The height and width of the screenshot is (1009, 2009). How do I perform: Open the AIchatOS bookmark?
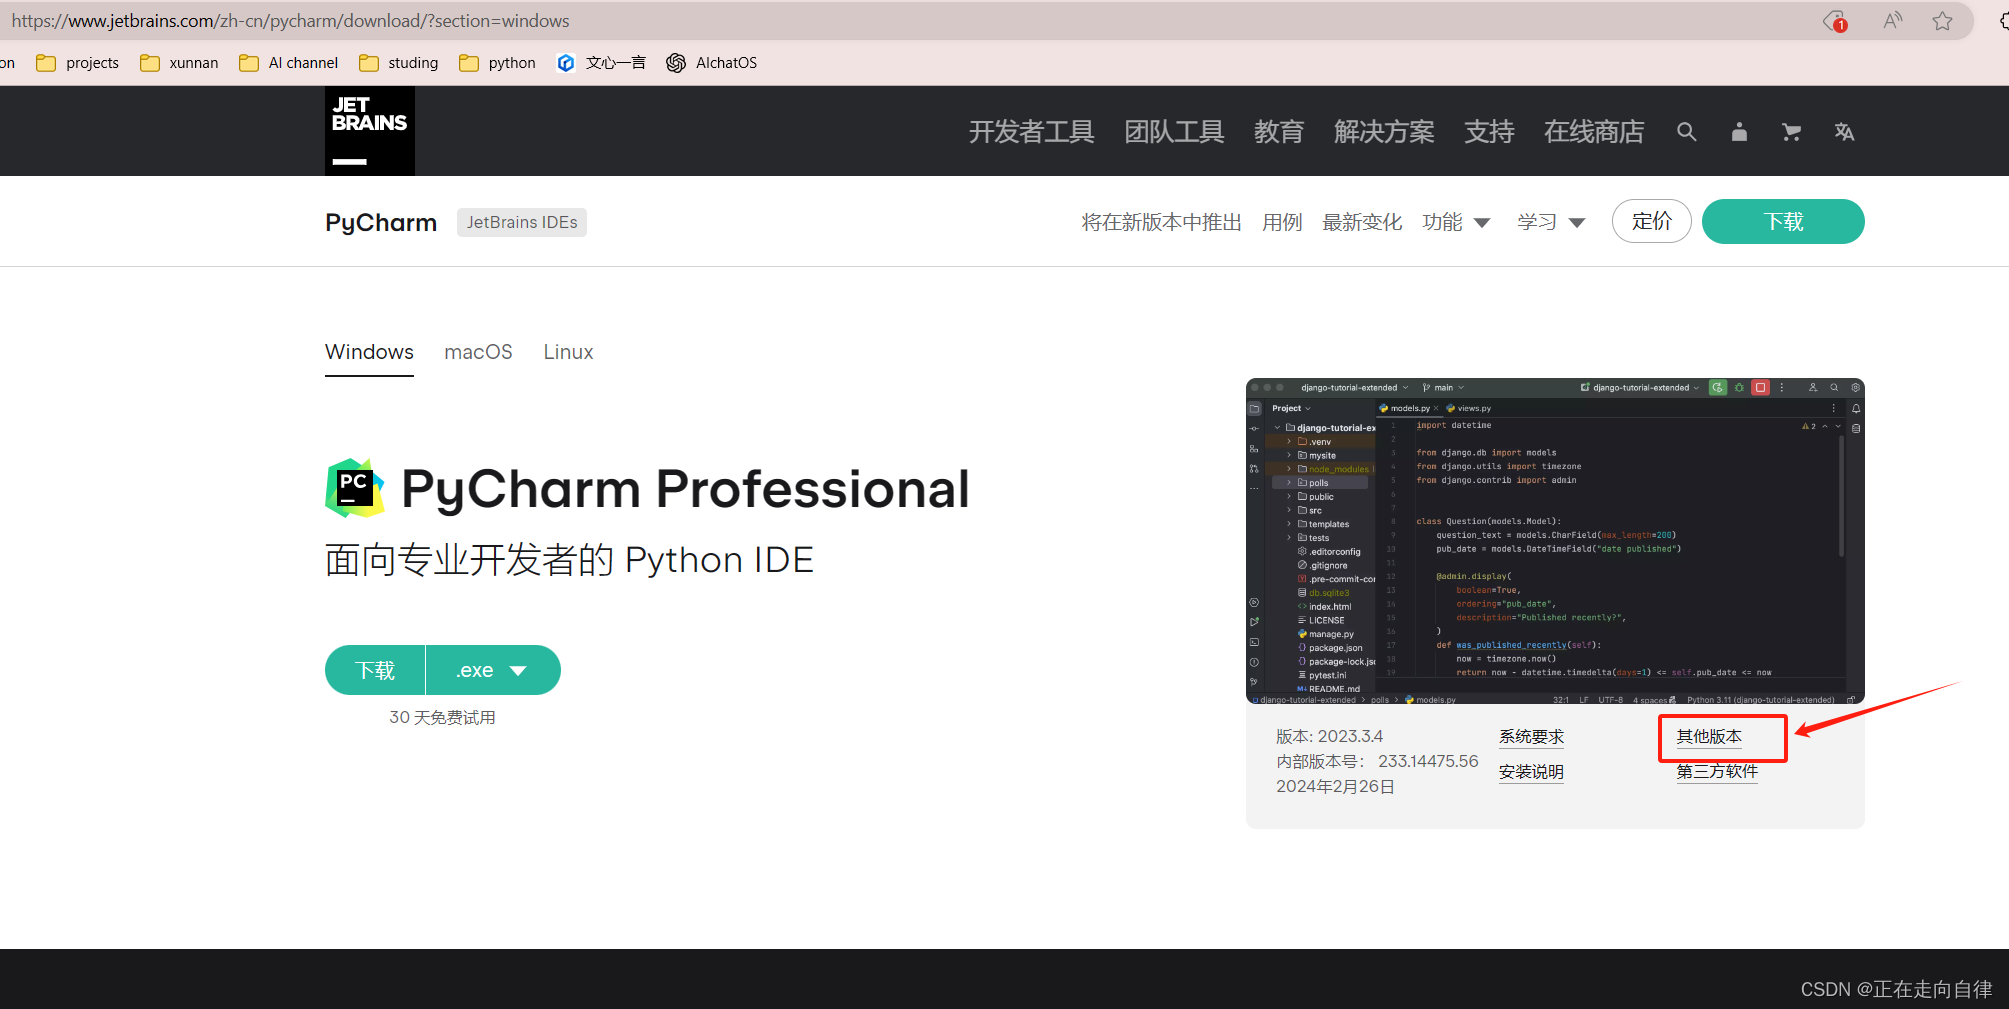point(712,63)
